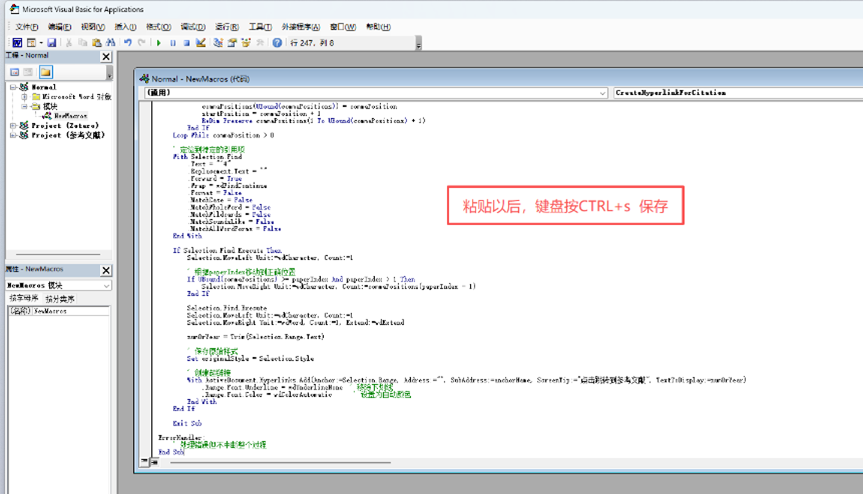This screenshot has height=494, width=863.
Task: Open the 工具(T) menu
Action: click(x=259, y=27)
